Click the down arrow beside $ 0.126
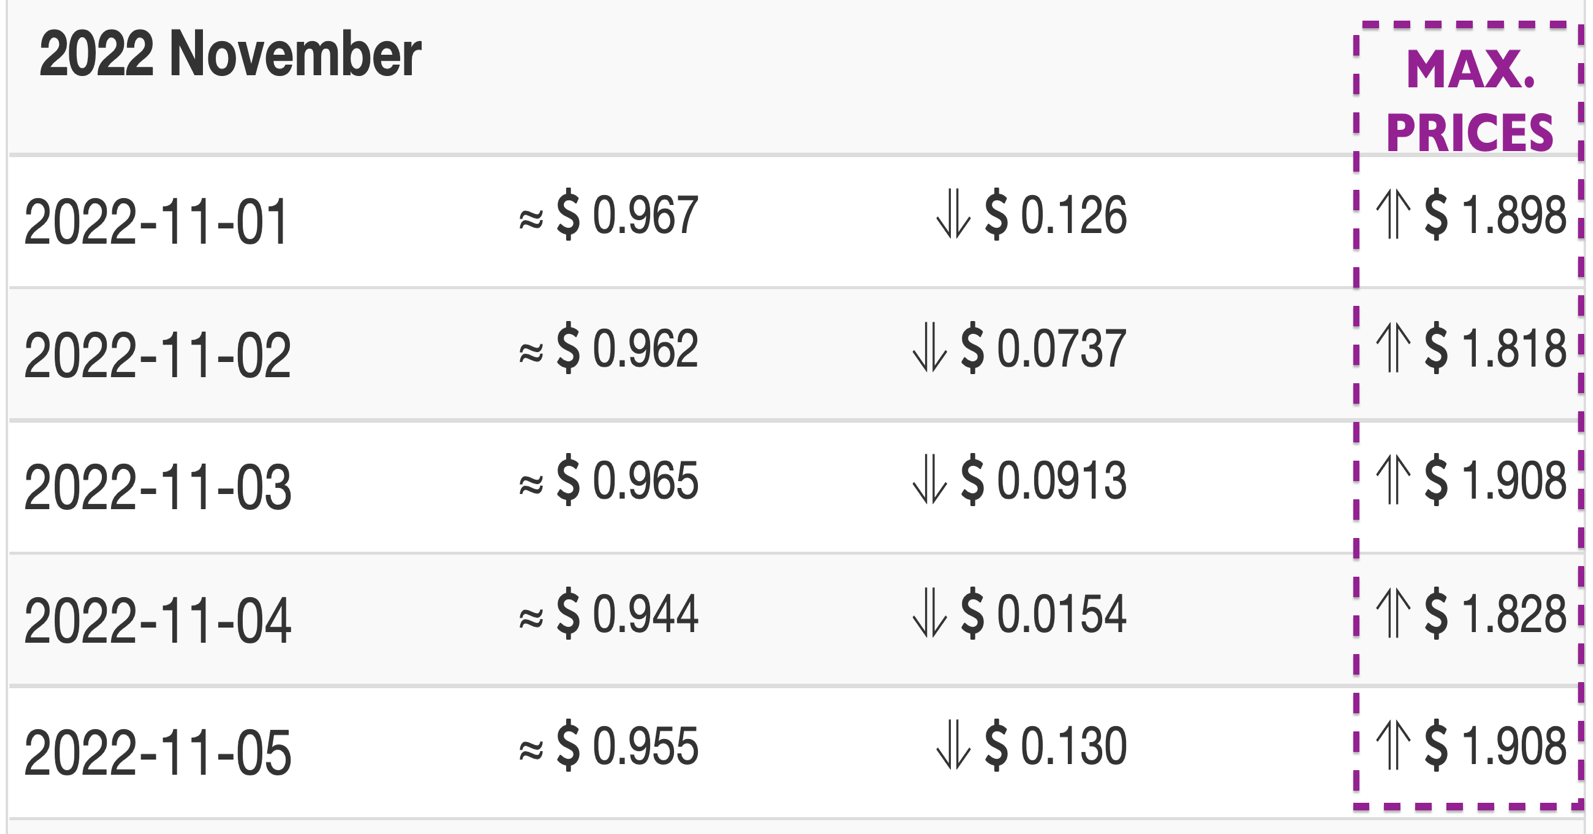The width and height of the screenshot is (1593, 834). point(953,215)
